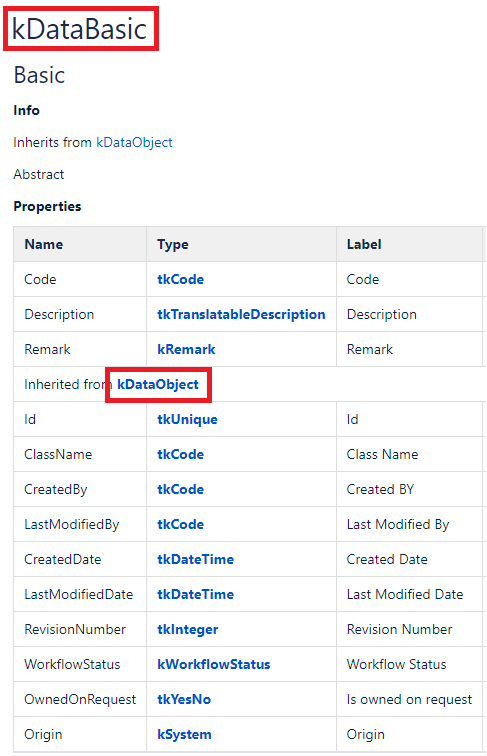487x756 pixels.
Task: Open the kSystem type link
Action: tap(184, 735)
